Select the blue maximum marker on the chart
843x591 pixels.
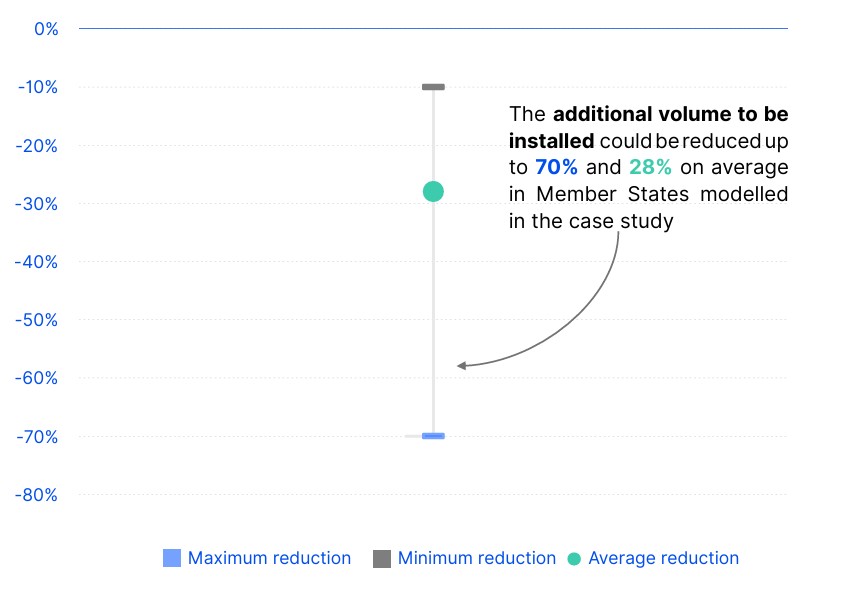coord(433,436)
